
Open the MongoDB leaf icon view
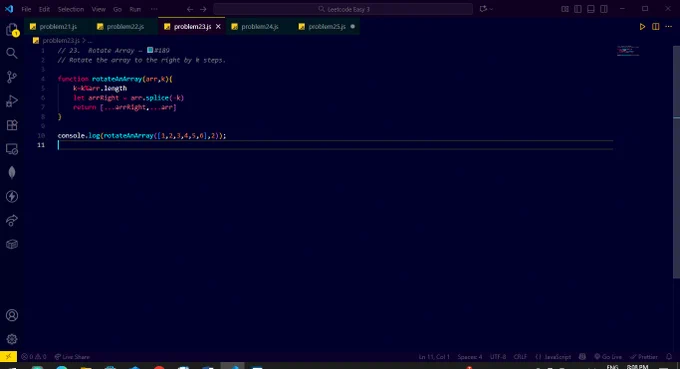[12, 173]
